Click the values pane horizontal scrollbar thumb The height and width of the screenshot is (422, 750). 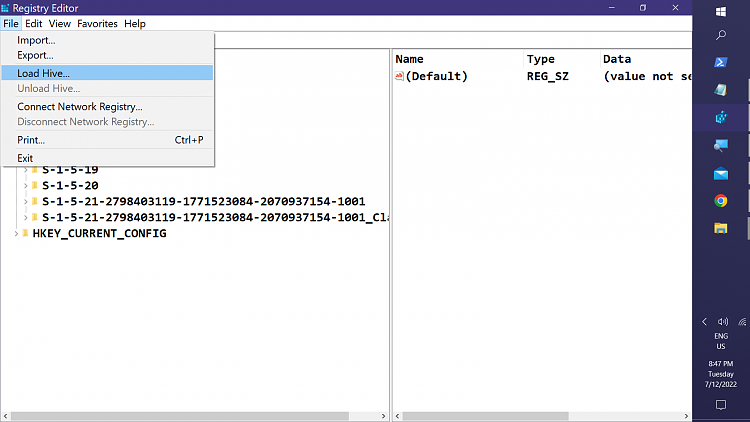click(485, 416)
